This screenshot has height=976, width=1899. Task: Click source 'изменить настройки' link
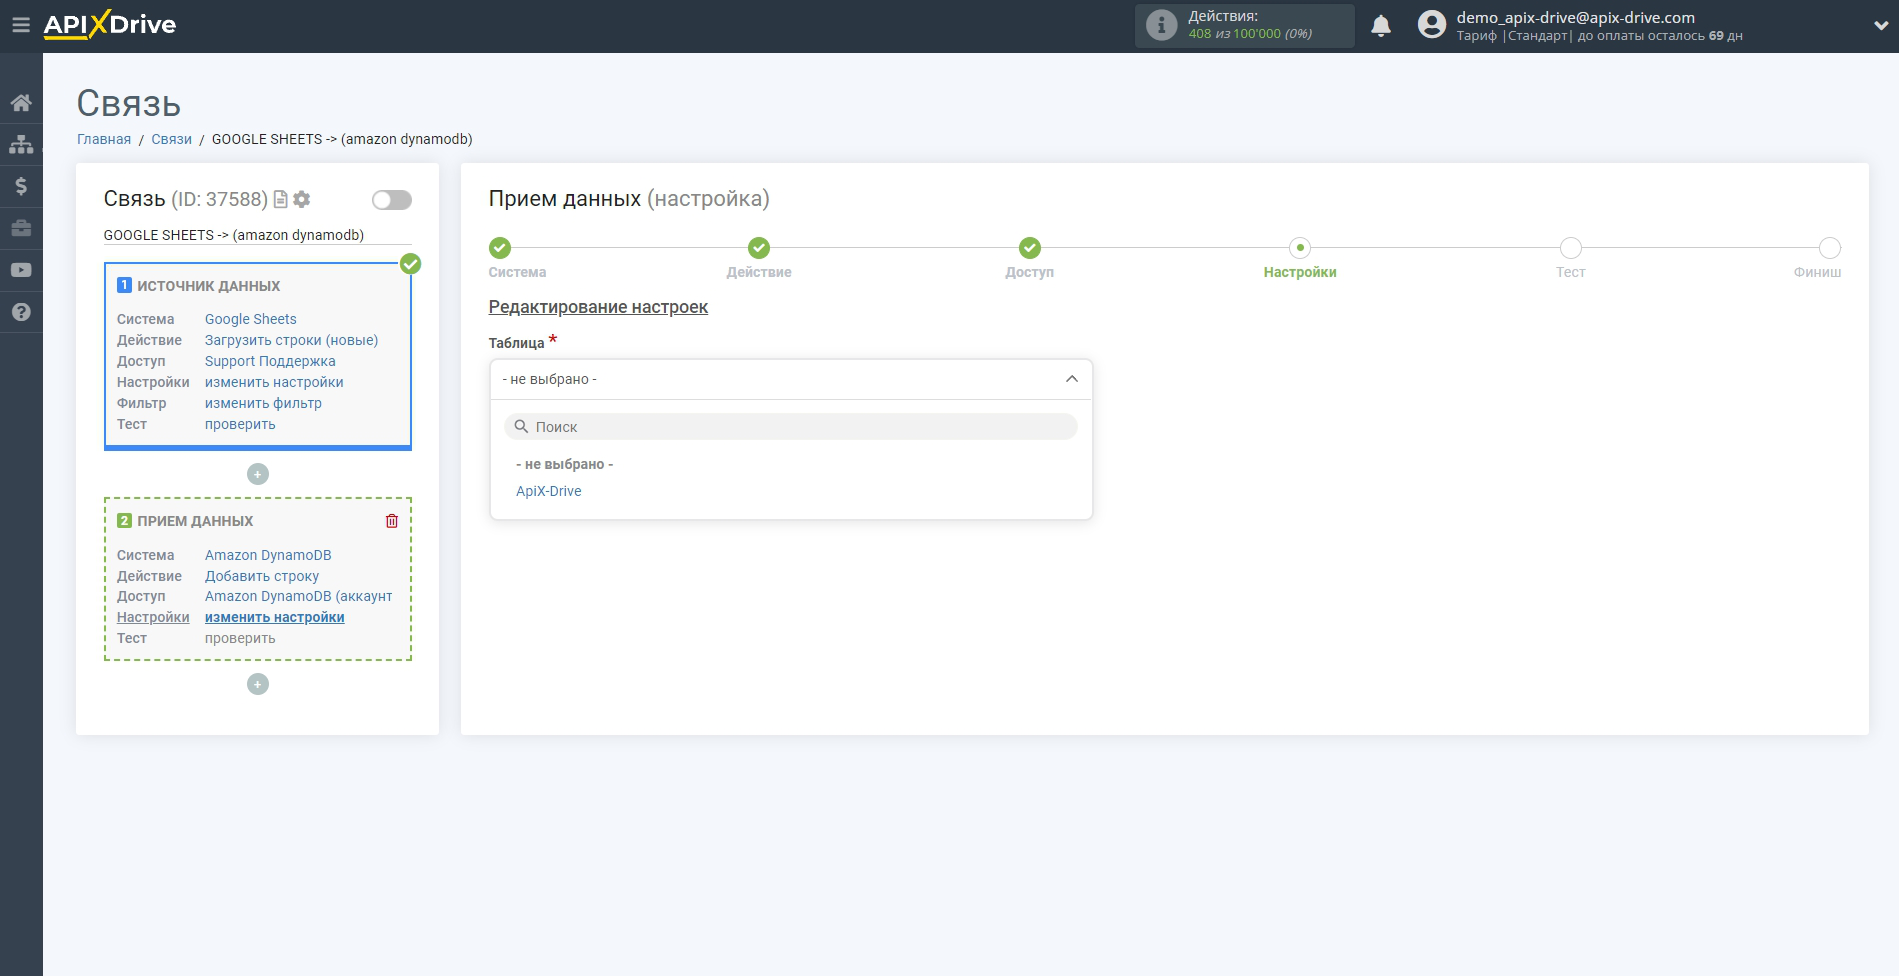pyautogui.click(x=274, y=382)
